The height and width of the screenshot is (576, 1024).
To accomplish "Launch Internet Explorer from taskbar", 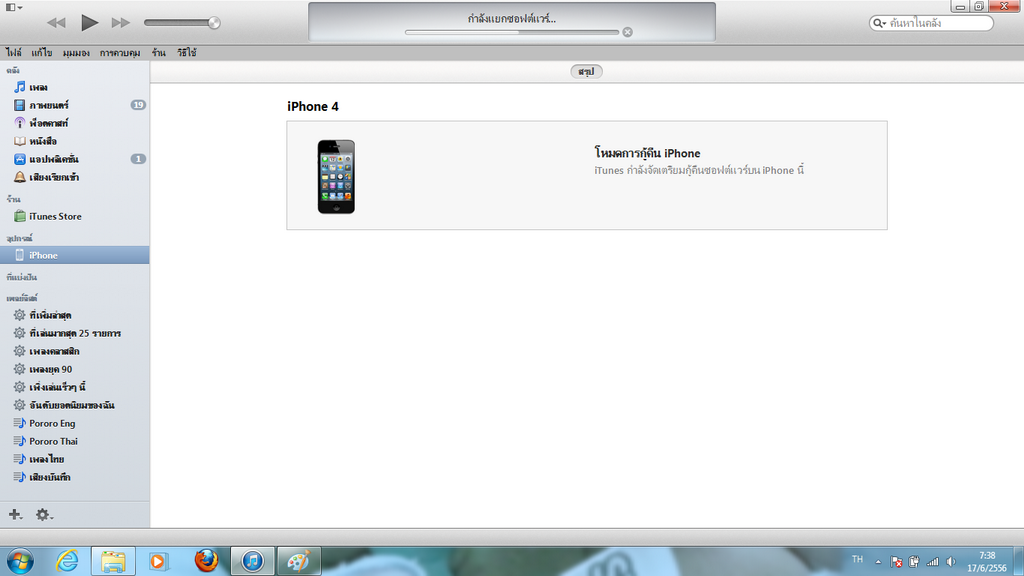I will pyautogui.click(x=67, y=561).
